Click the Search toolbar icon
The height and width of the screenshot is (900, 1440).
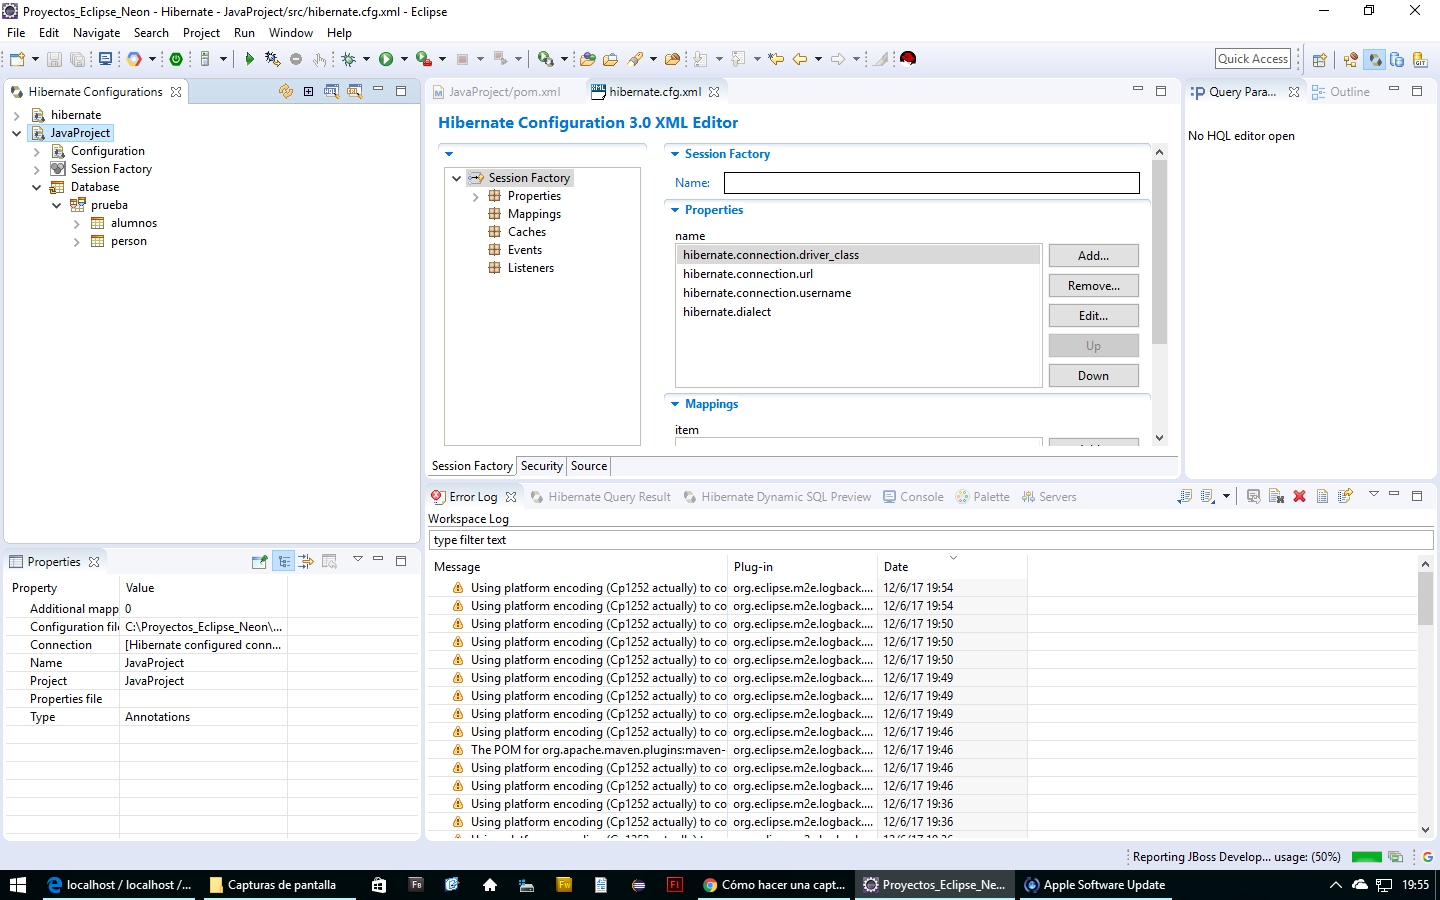tap(635, 59)
